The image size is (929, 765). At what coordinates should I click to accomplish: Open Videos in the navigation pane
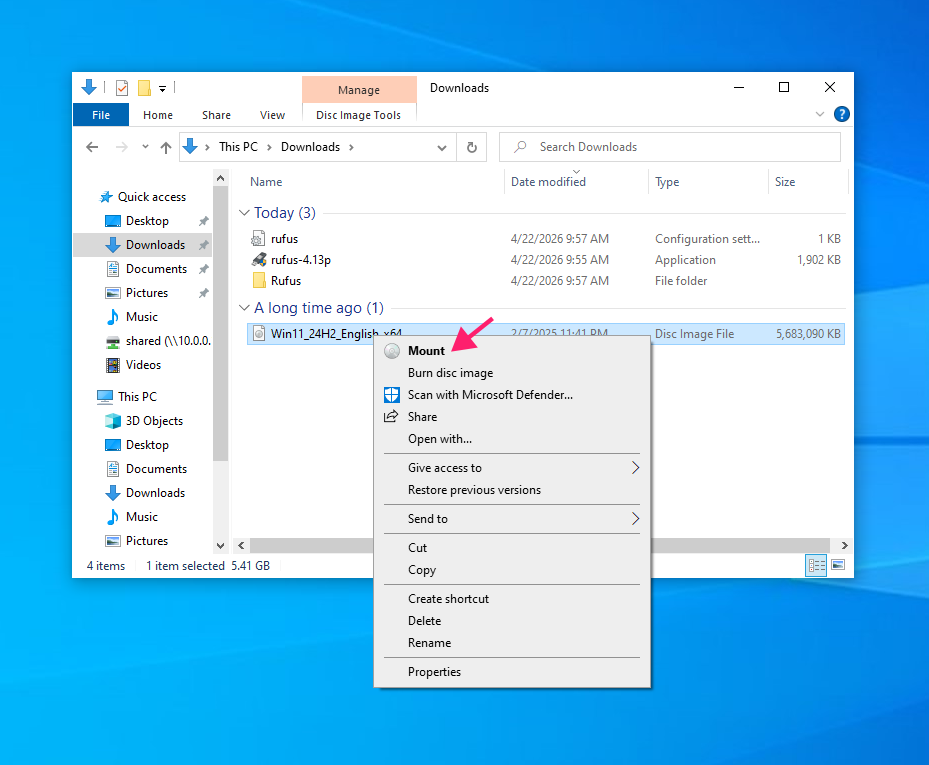point(143,365)
